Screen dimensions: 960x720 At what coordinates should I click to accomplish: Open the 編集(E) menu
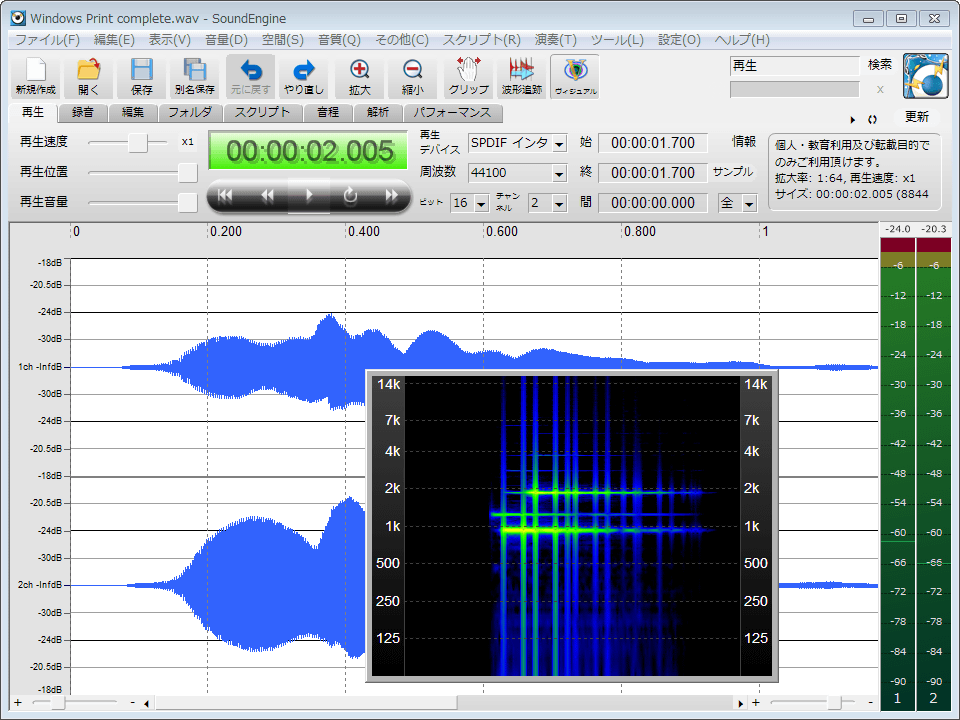point(114,40)
